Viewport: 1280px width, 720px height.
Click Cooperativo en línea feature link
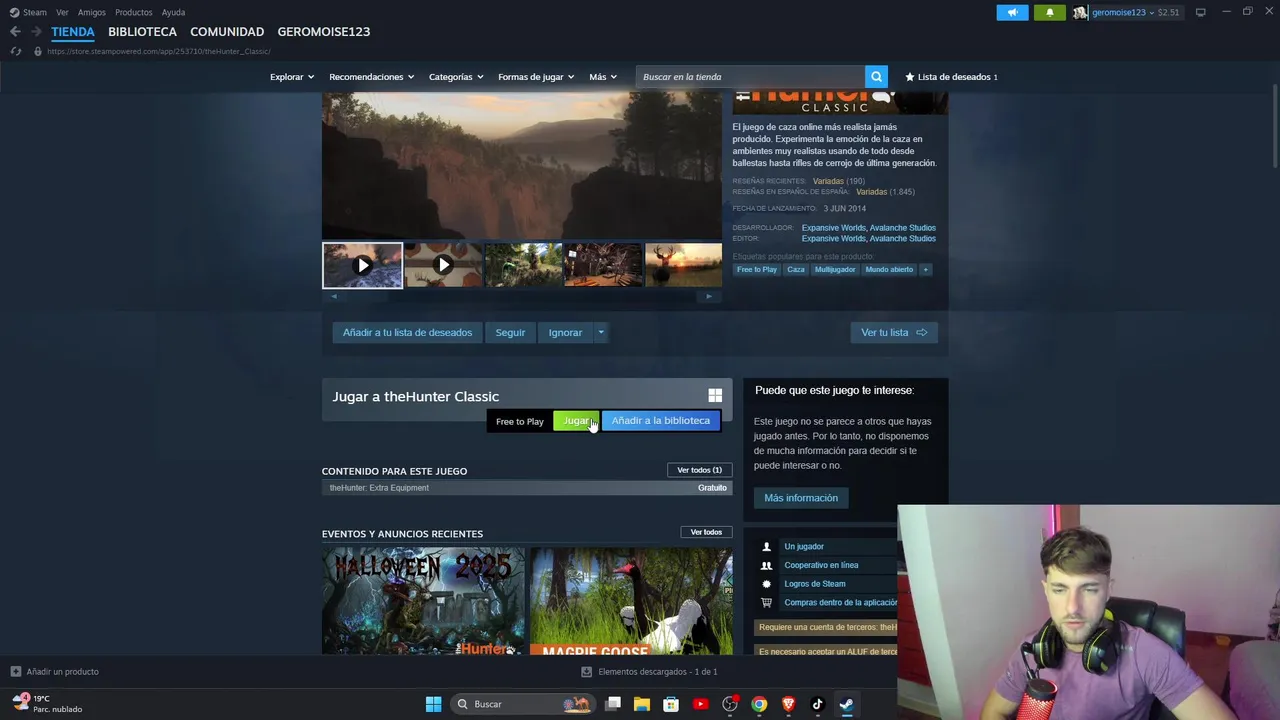821,565
